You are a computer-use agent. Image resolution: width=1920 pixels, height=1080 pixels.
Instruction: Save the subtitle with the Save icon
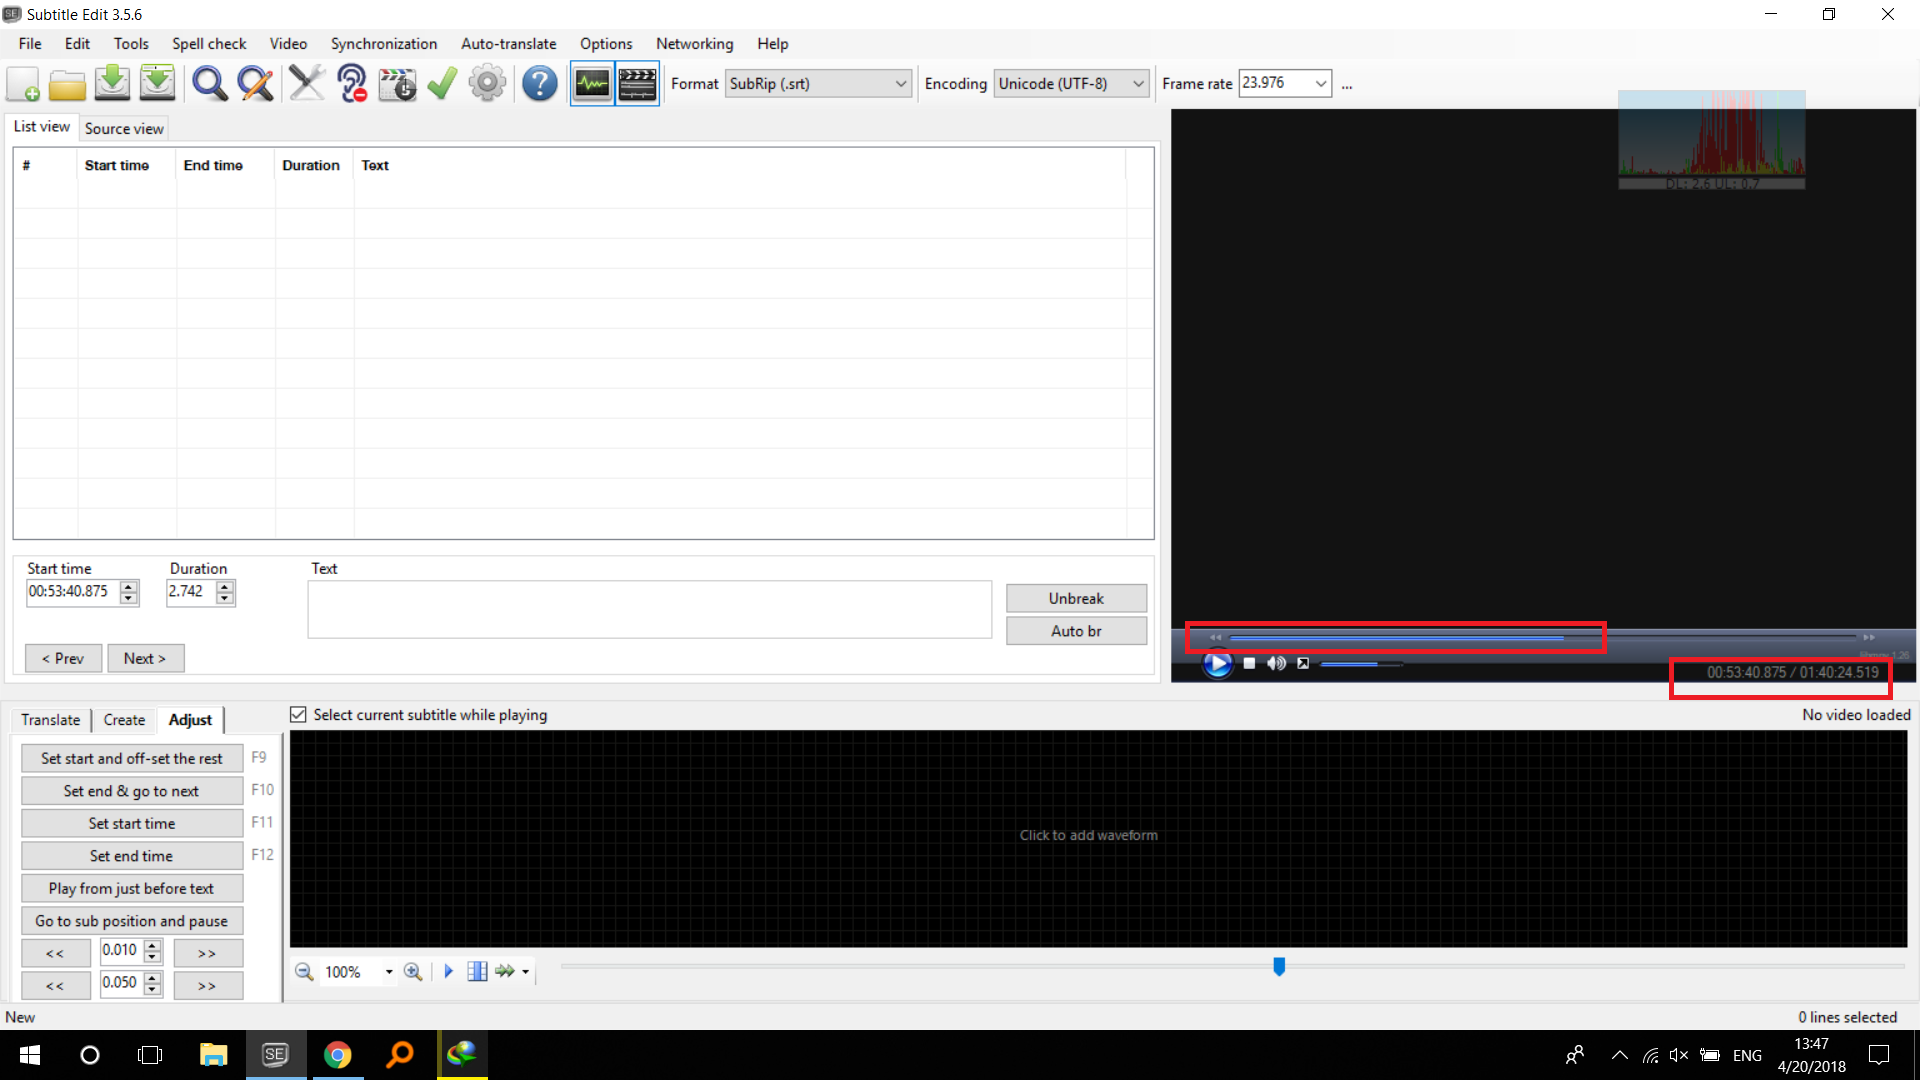click(x=112, y=83)
